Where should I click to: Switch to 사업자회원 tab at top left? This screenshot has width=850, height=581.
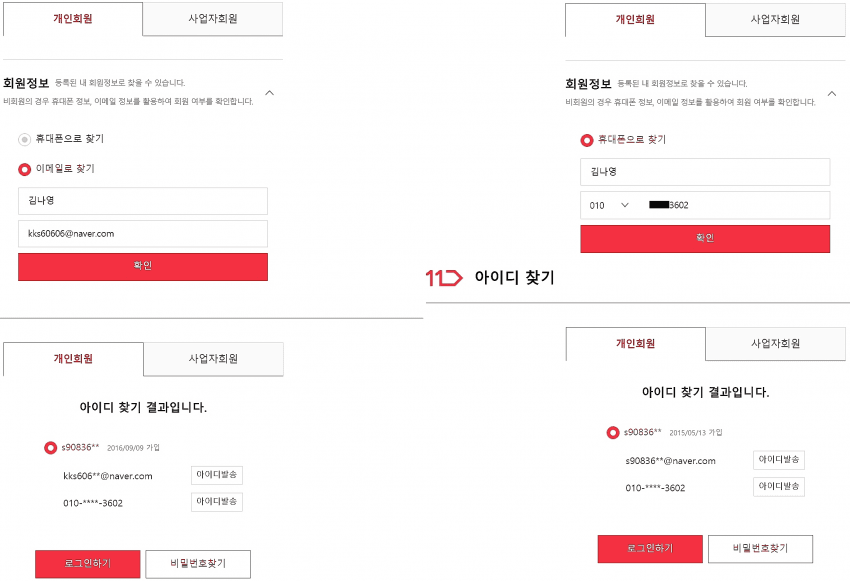(212, 19)
